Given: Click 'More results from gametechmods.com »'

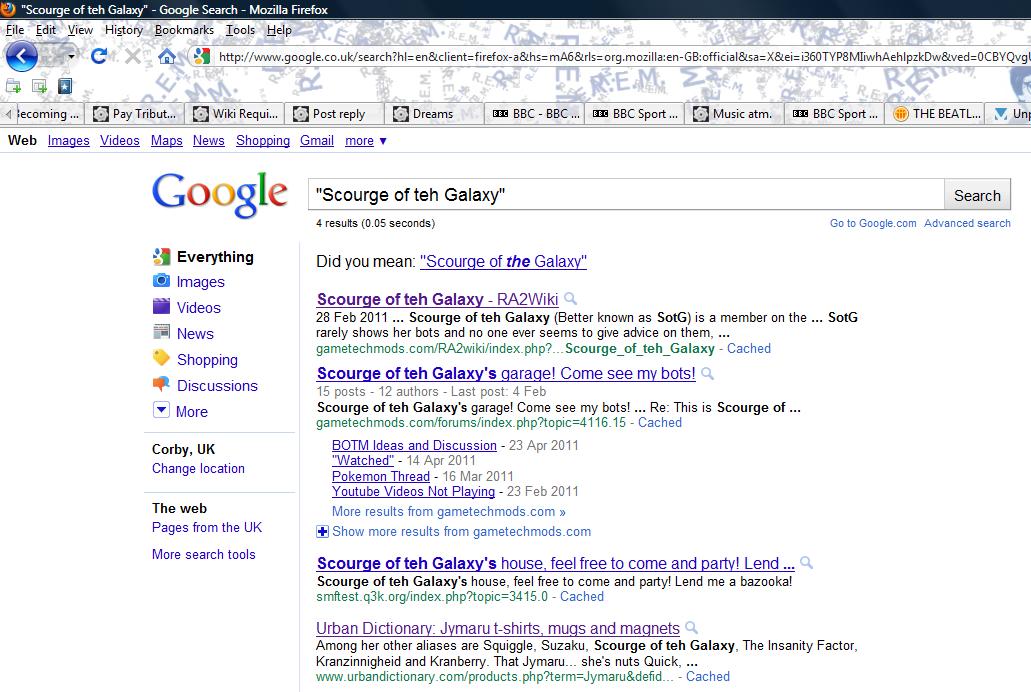Looking at the screenshot, I should click(448, 511).
